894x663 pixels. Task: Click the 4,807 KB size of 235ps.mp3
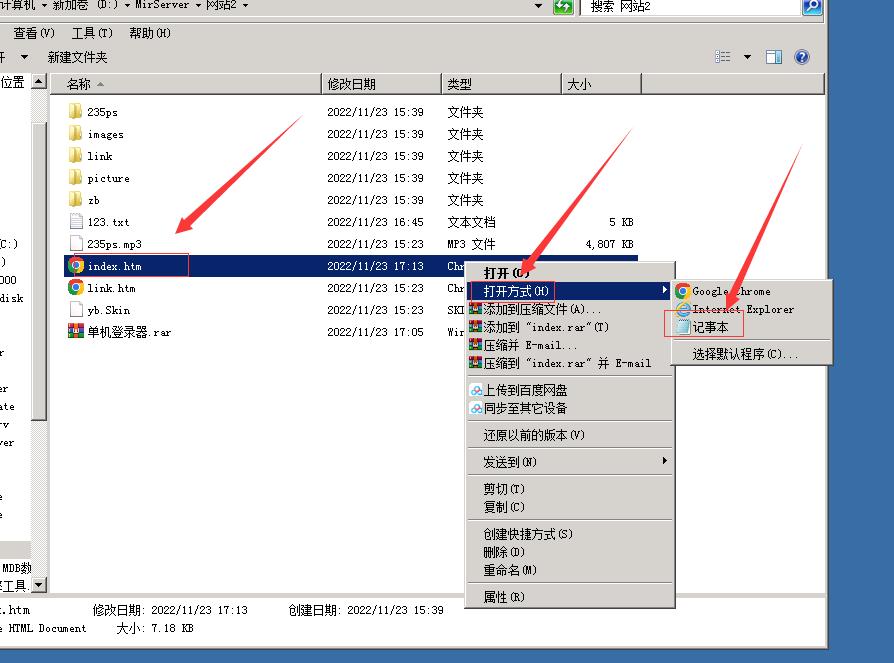(609, 244)
